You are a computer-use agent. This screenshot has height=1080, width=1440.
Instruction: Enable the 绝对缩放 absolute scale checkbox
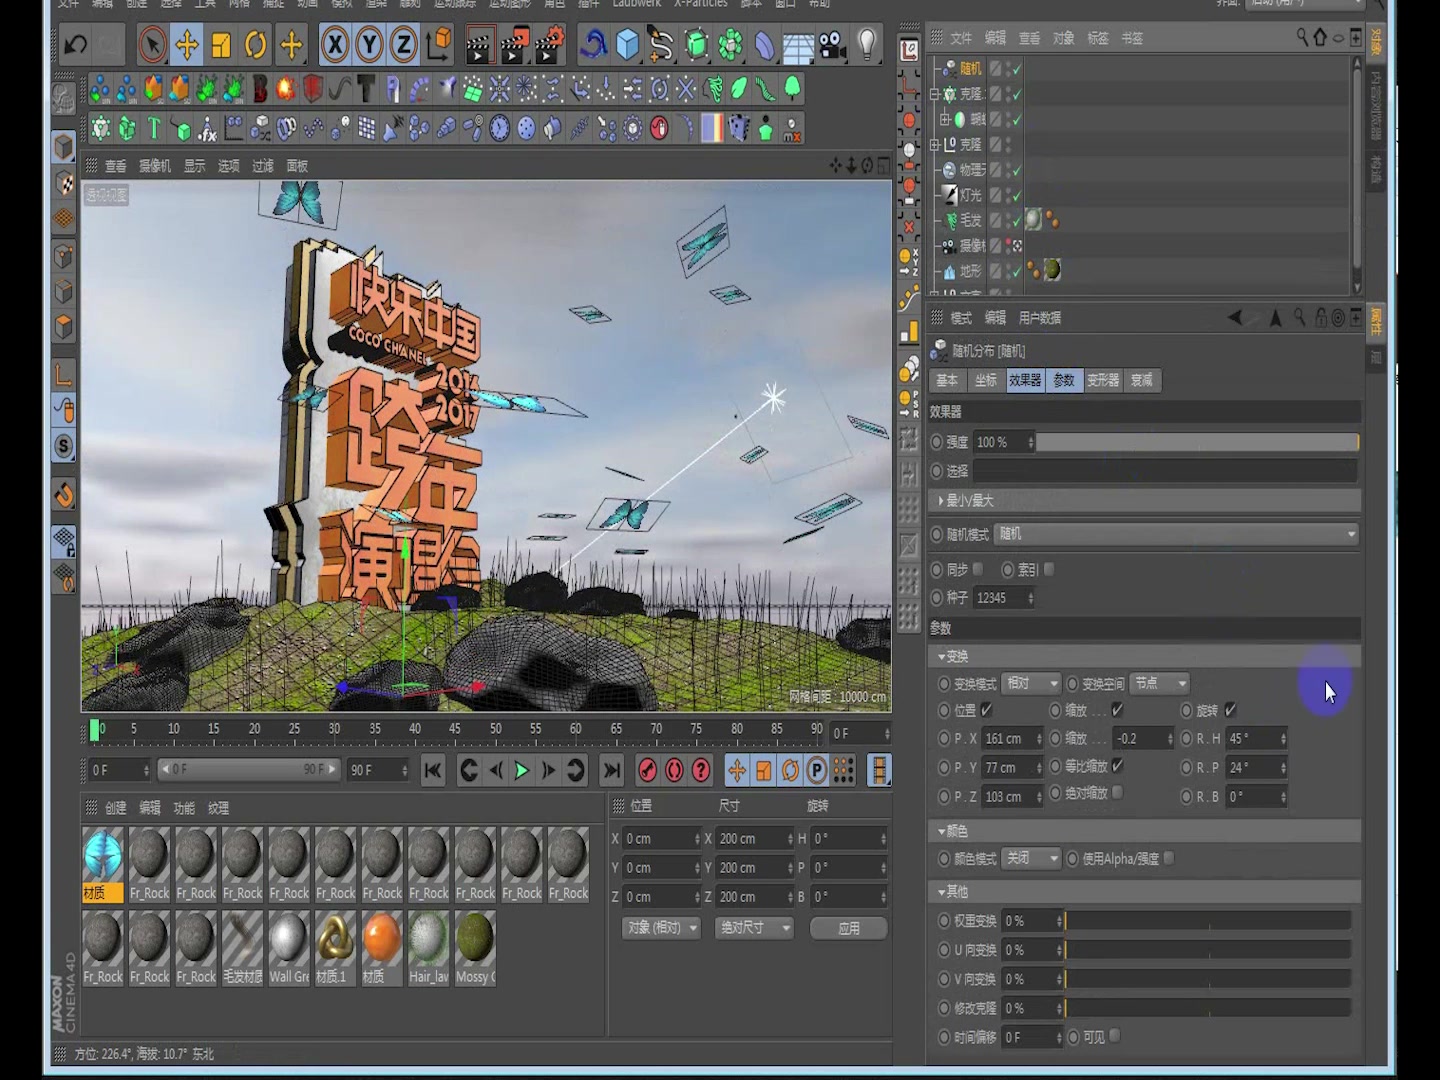pos(1118,792)
